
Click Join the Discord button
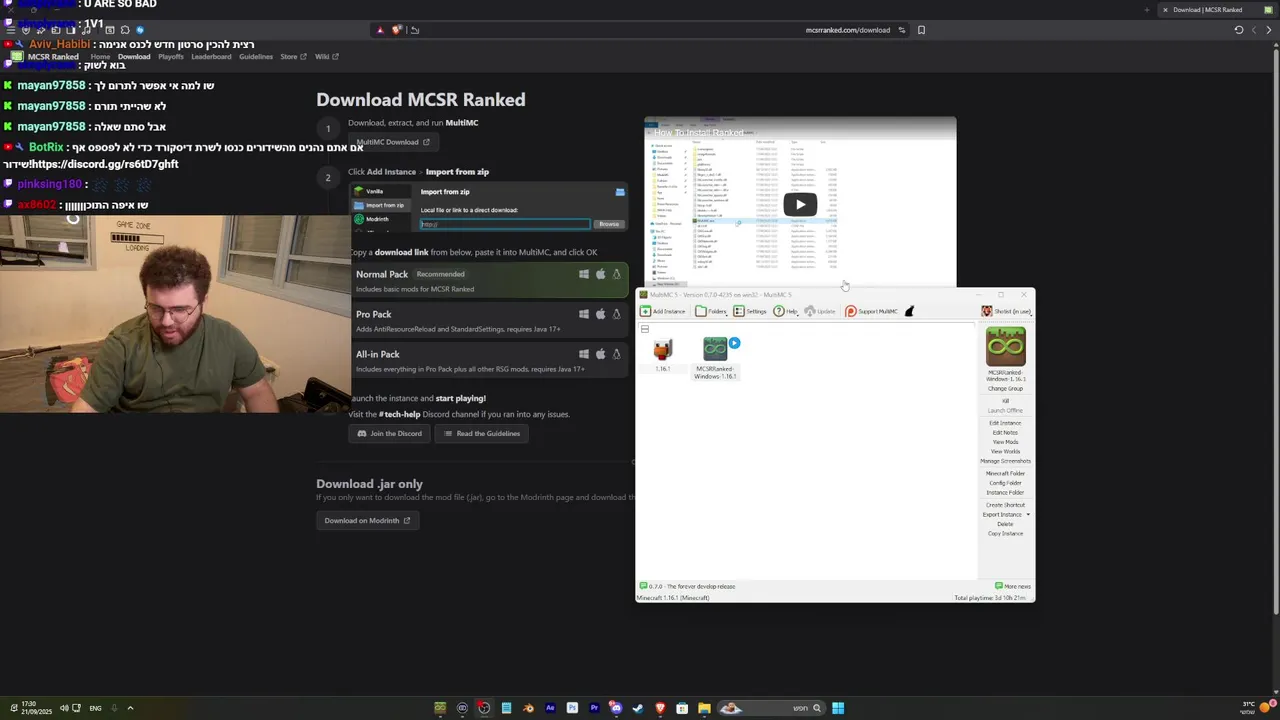point(390,433)
